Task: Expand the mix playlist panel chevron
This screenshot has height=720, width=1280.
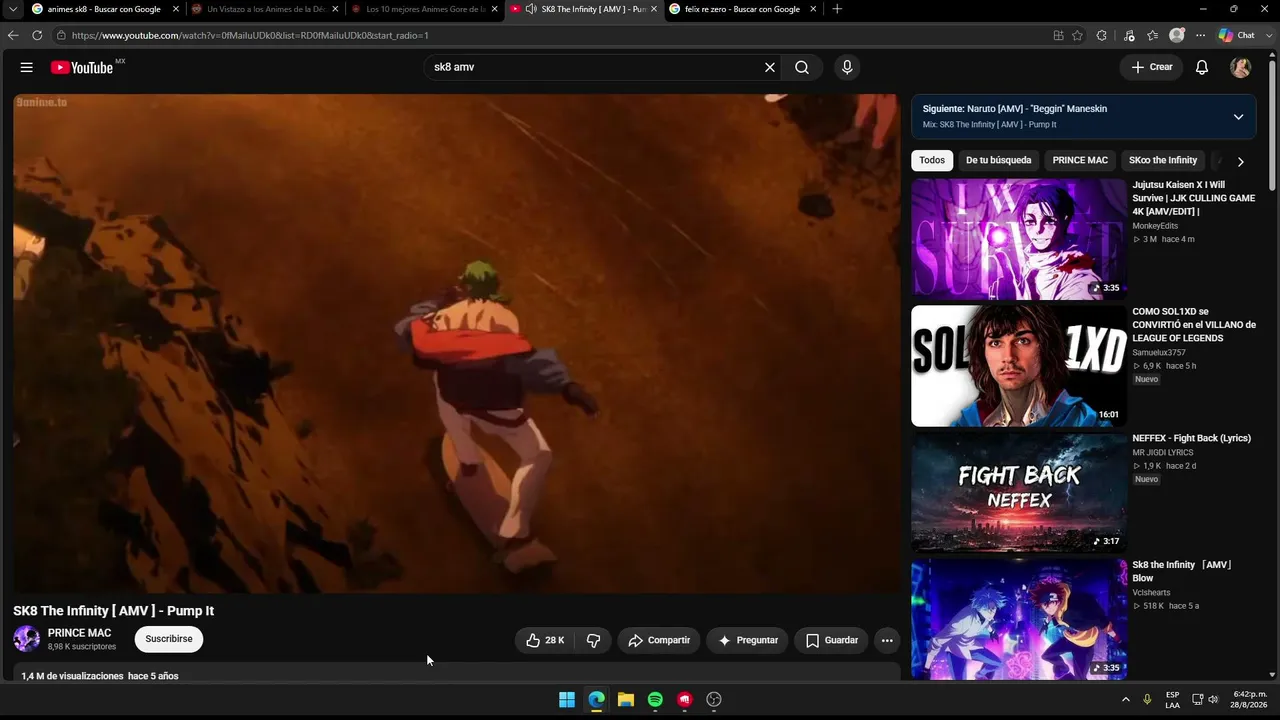Action: [x=1238, y=117]
